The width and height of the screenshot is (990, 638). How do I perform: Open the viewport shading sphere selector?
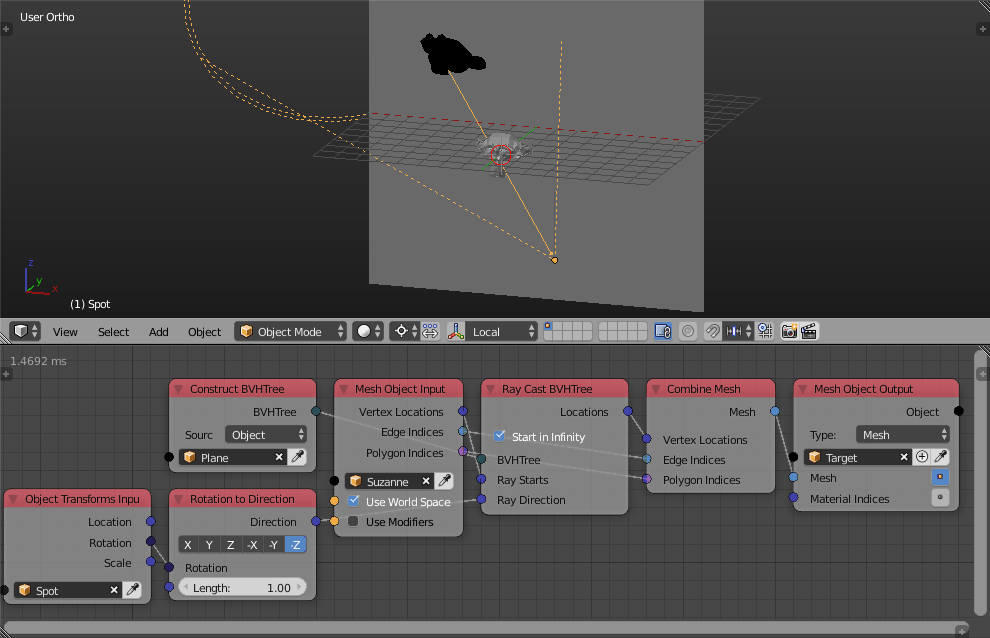368,331
